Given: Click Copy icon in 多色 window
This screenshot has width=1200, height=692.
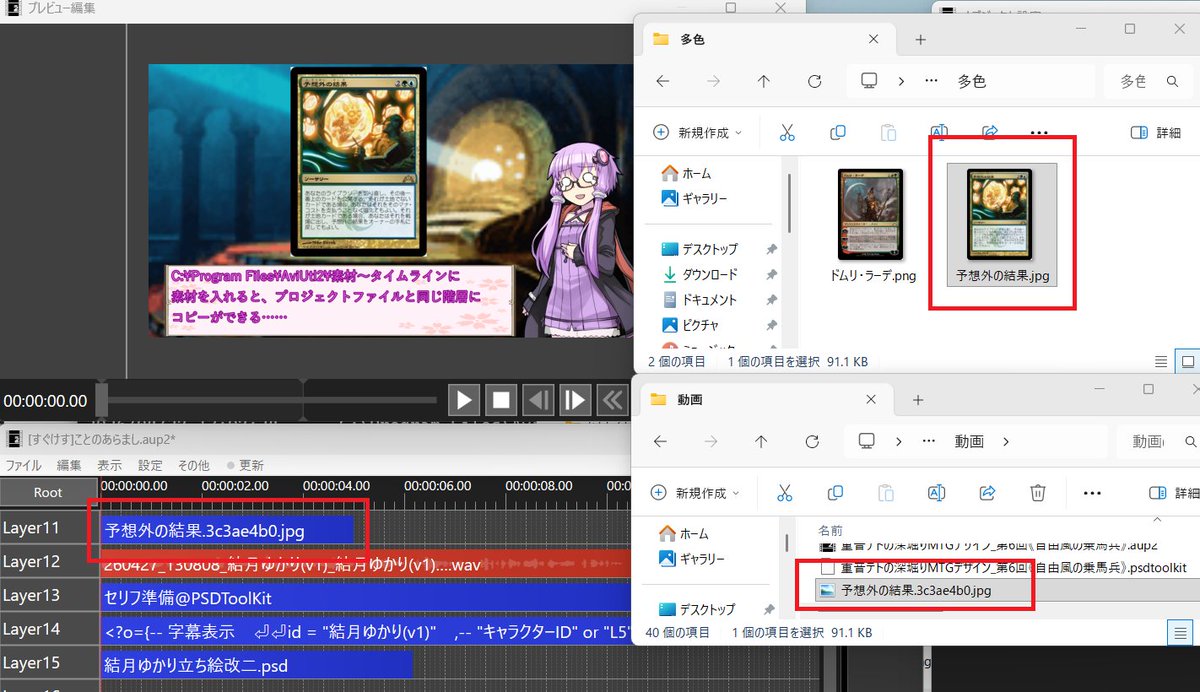Looking at the screenshot, I should (x=838, y=132).
